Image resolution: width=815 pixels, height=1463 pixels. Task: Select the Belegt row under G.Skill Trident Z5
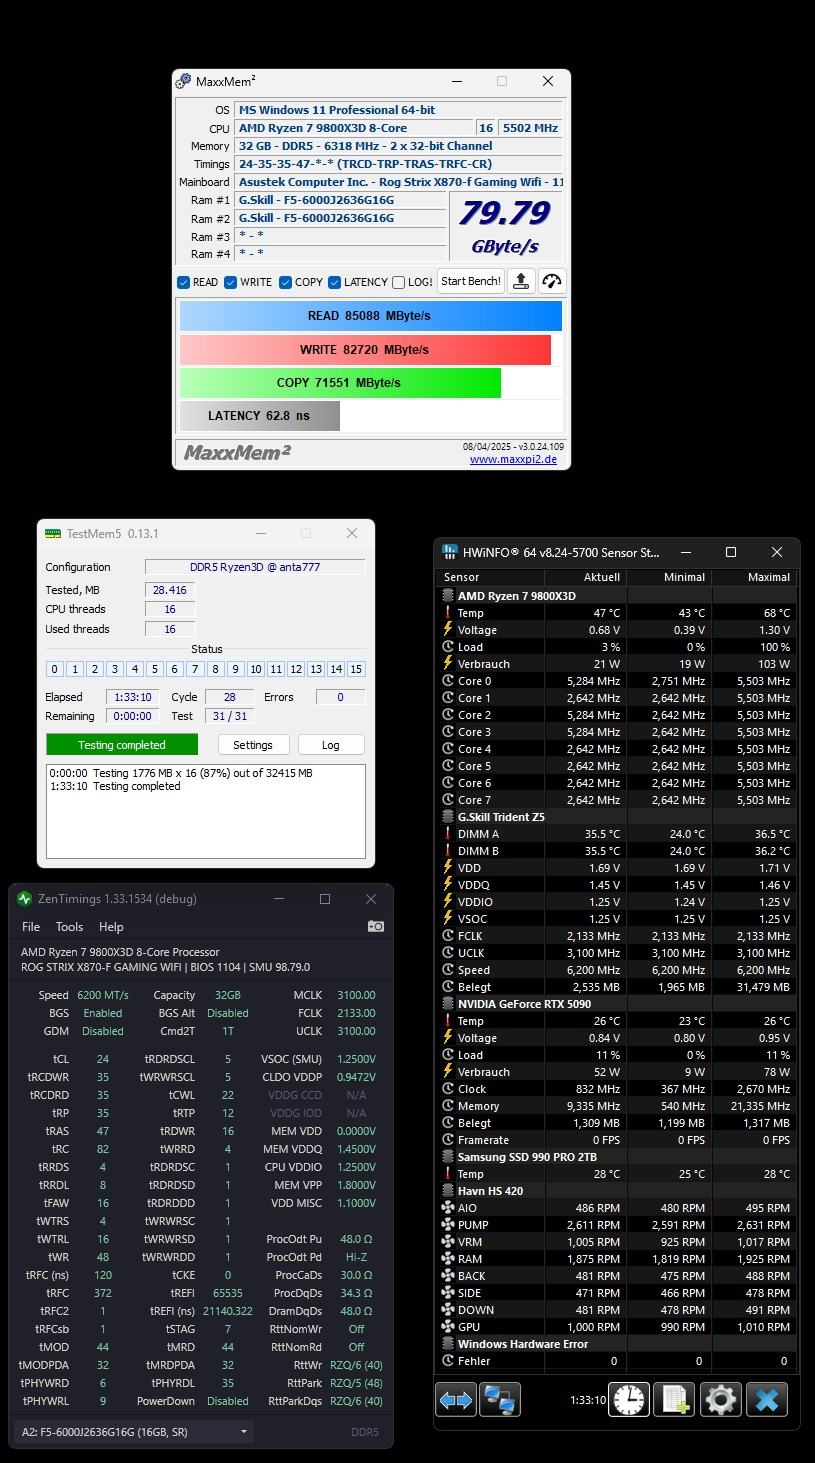[x=618, y=987]
